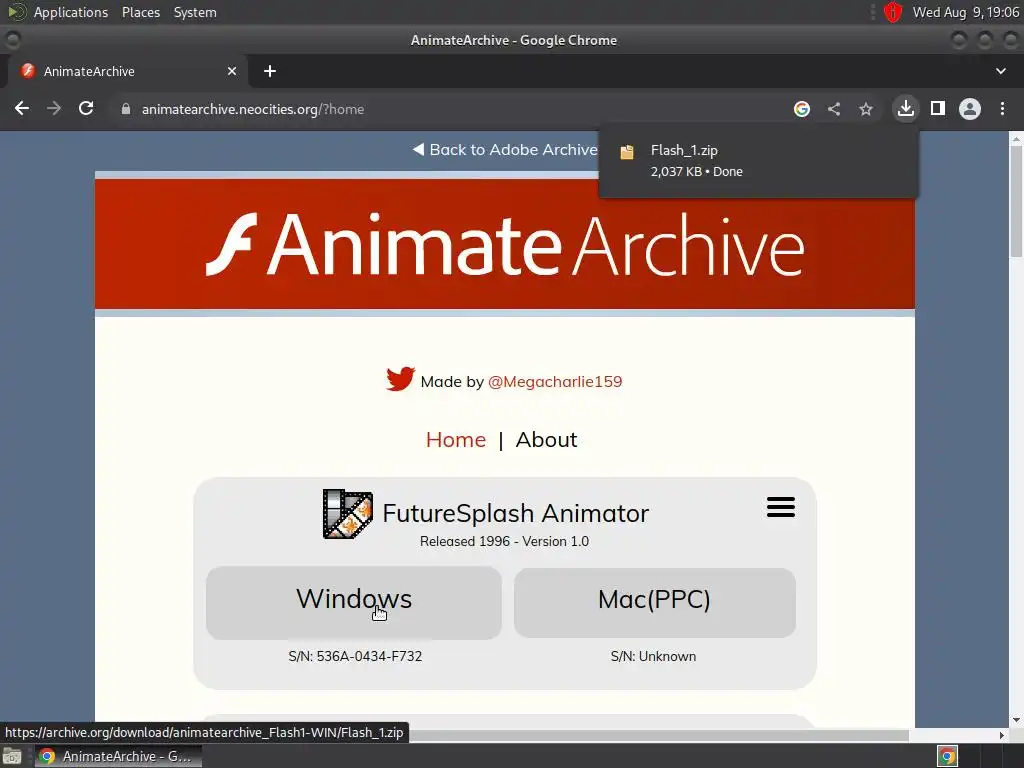Viewport: 1024px width, 768px height.
Task: Click the address bar URL field
Action: [451, 109]
